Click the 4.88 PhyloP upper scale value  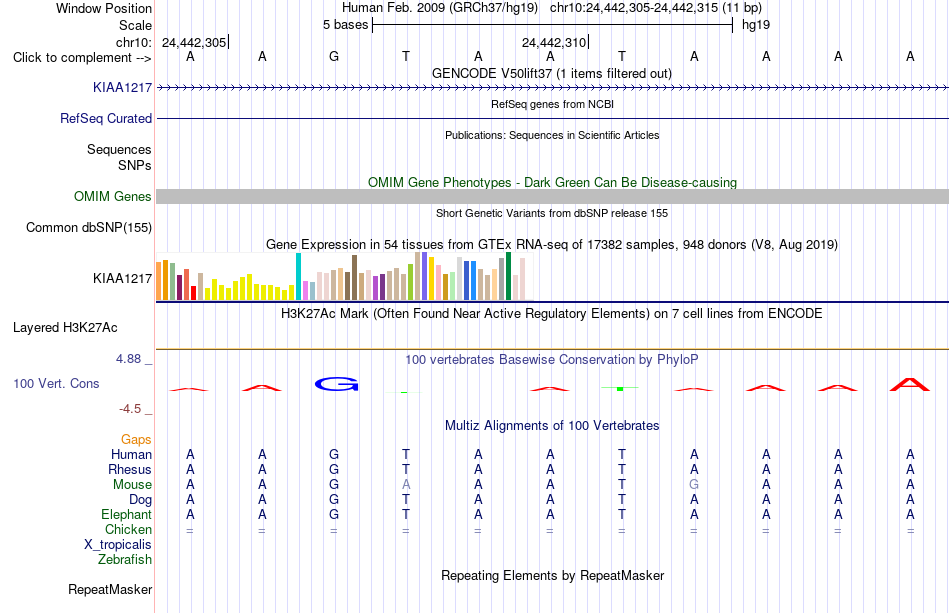129,359
